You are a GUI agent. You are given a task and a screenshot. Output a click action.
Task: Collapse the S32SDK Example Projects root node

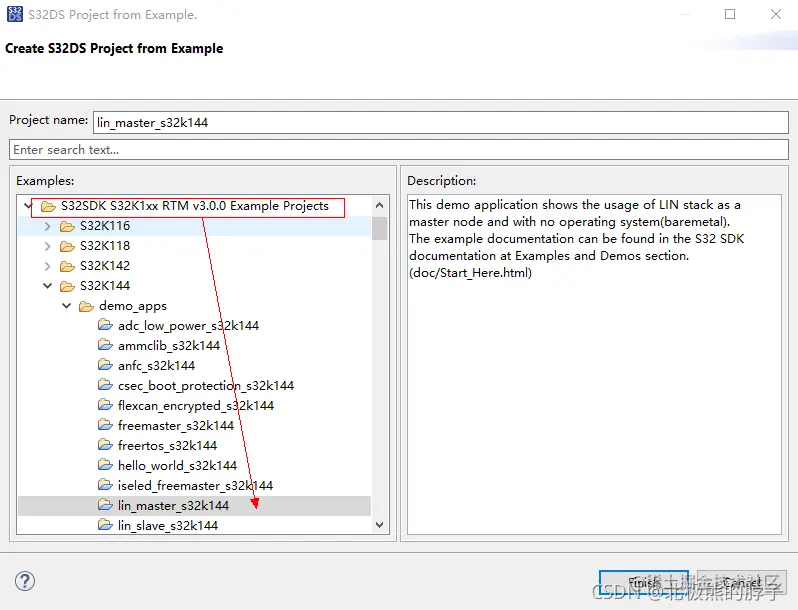[27, 206]
